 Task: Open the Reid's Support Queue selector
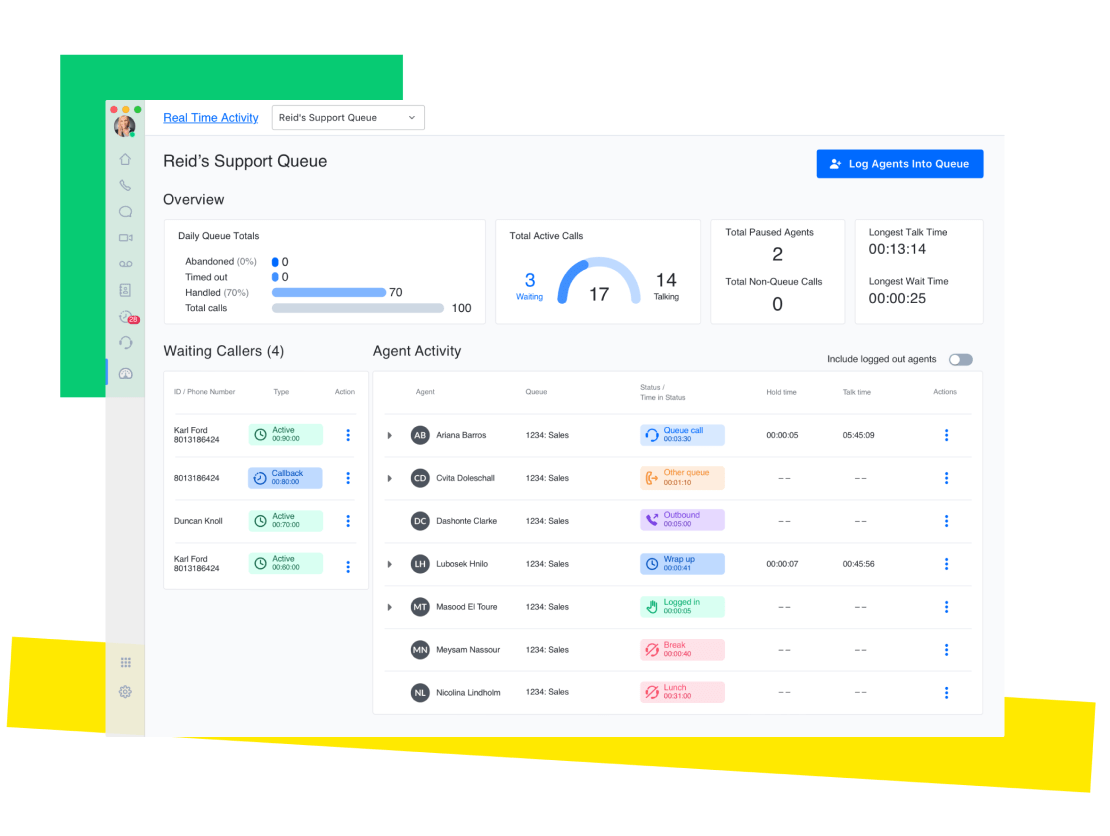[348, 117]
